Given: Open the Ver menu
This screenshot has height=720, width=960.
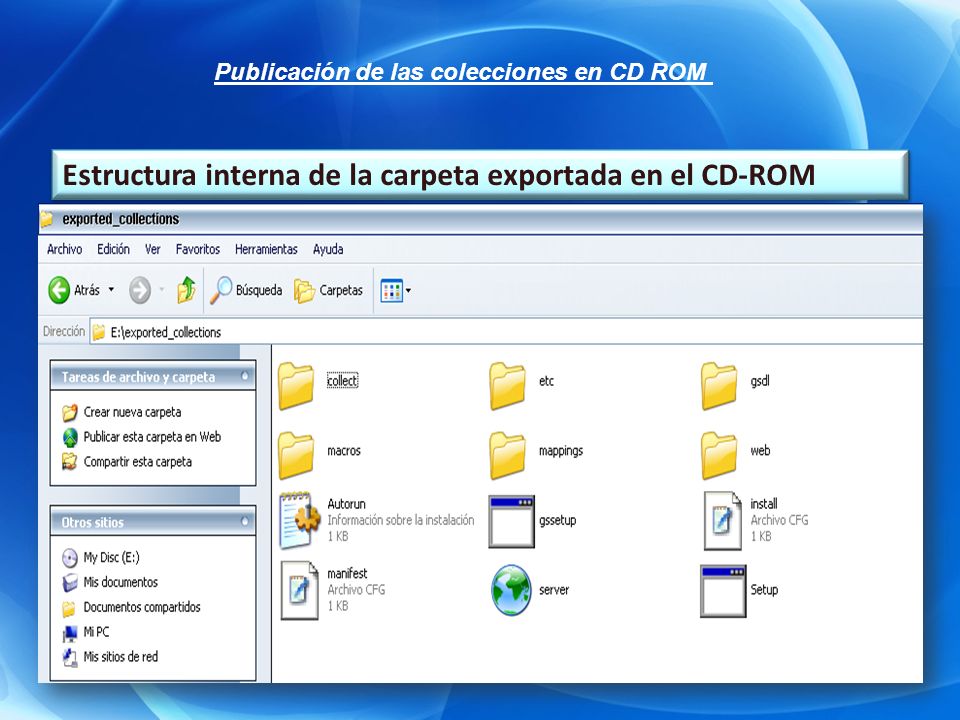Looking at the screenshot, I should [152, 249].
